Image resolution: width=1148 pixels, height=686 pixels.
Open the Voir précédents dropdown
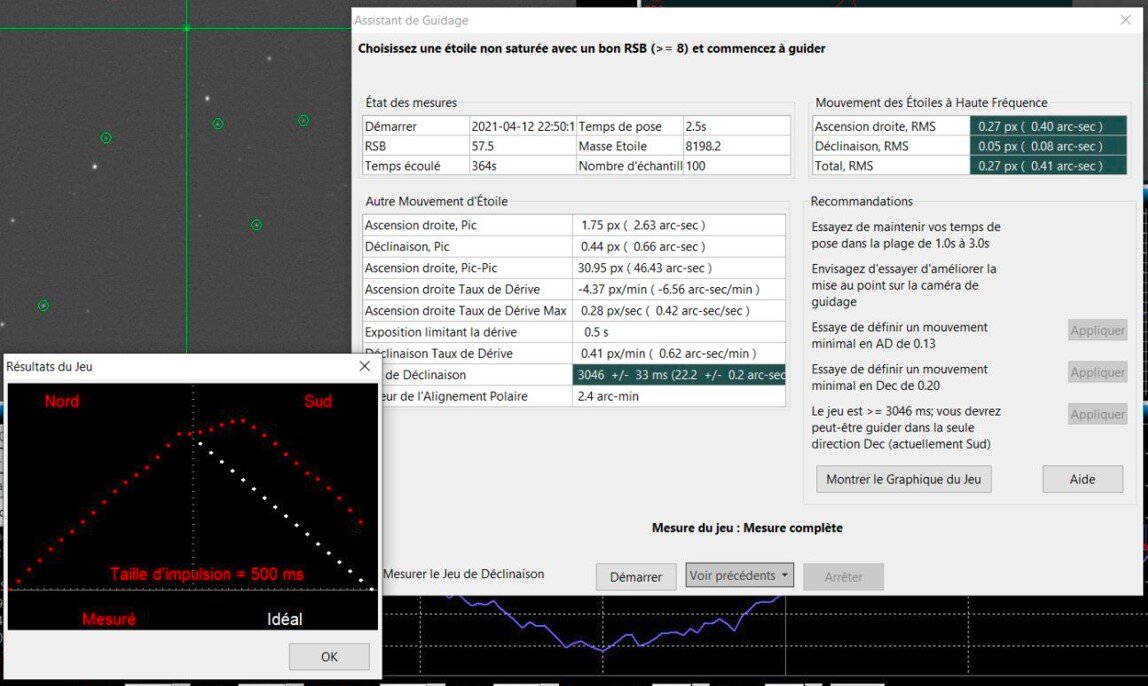739,575
